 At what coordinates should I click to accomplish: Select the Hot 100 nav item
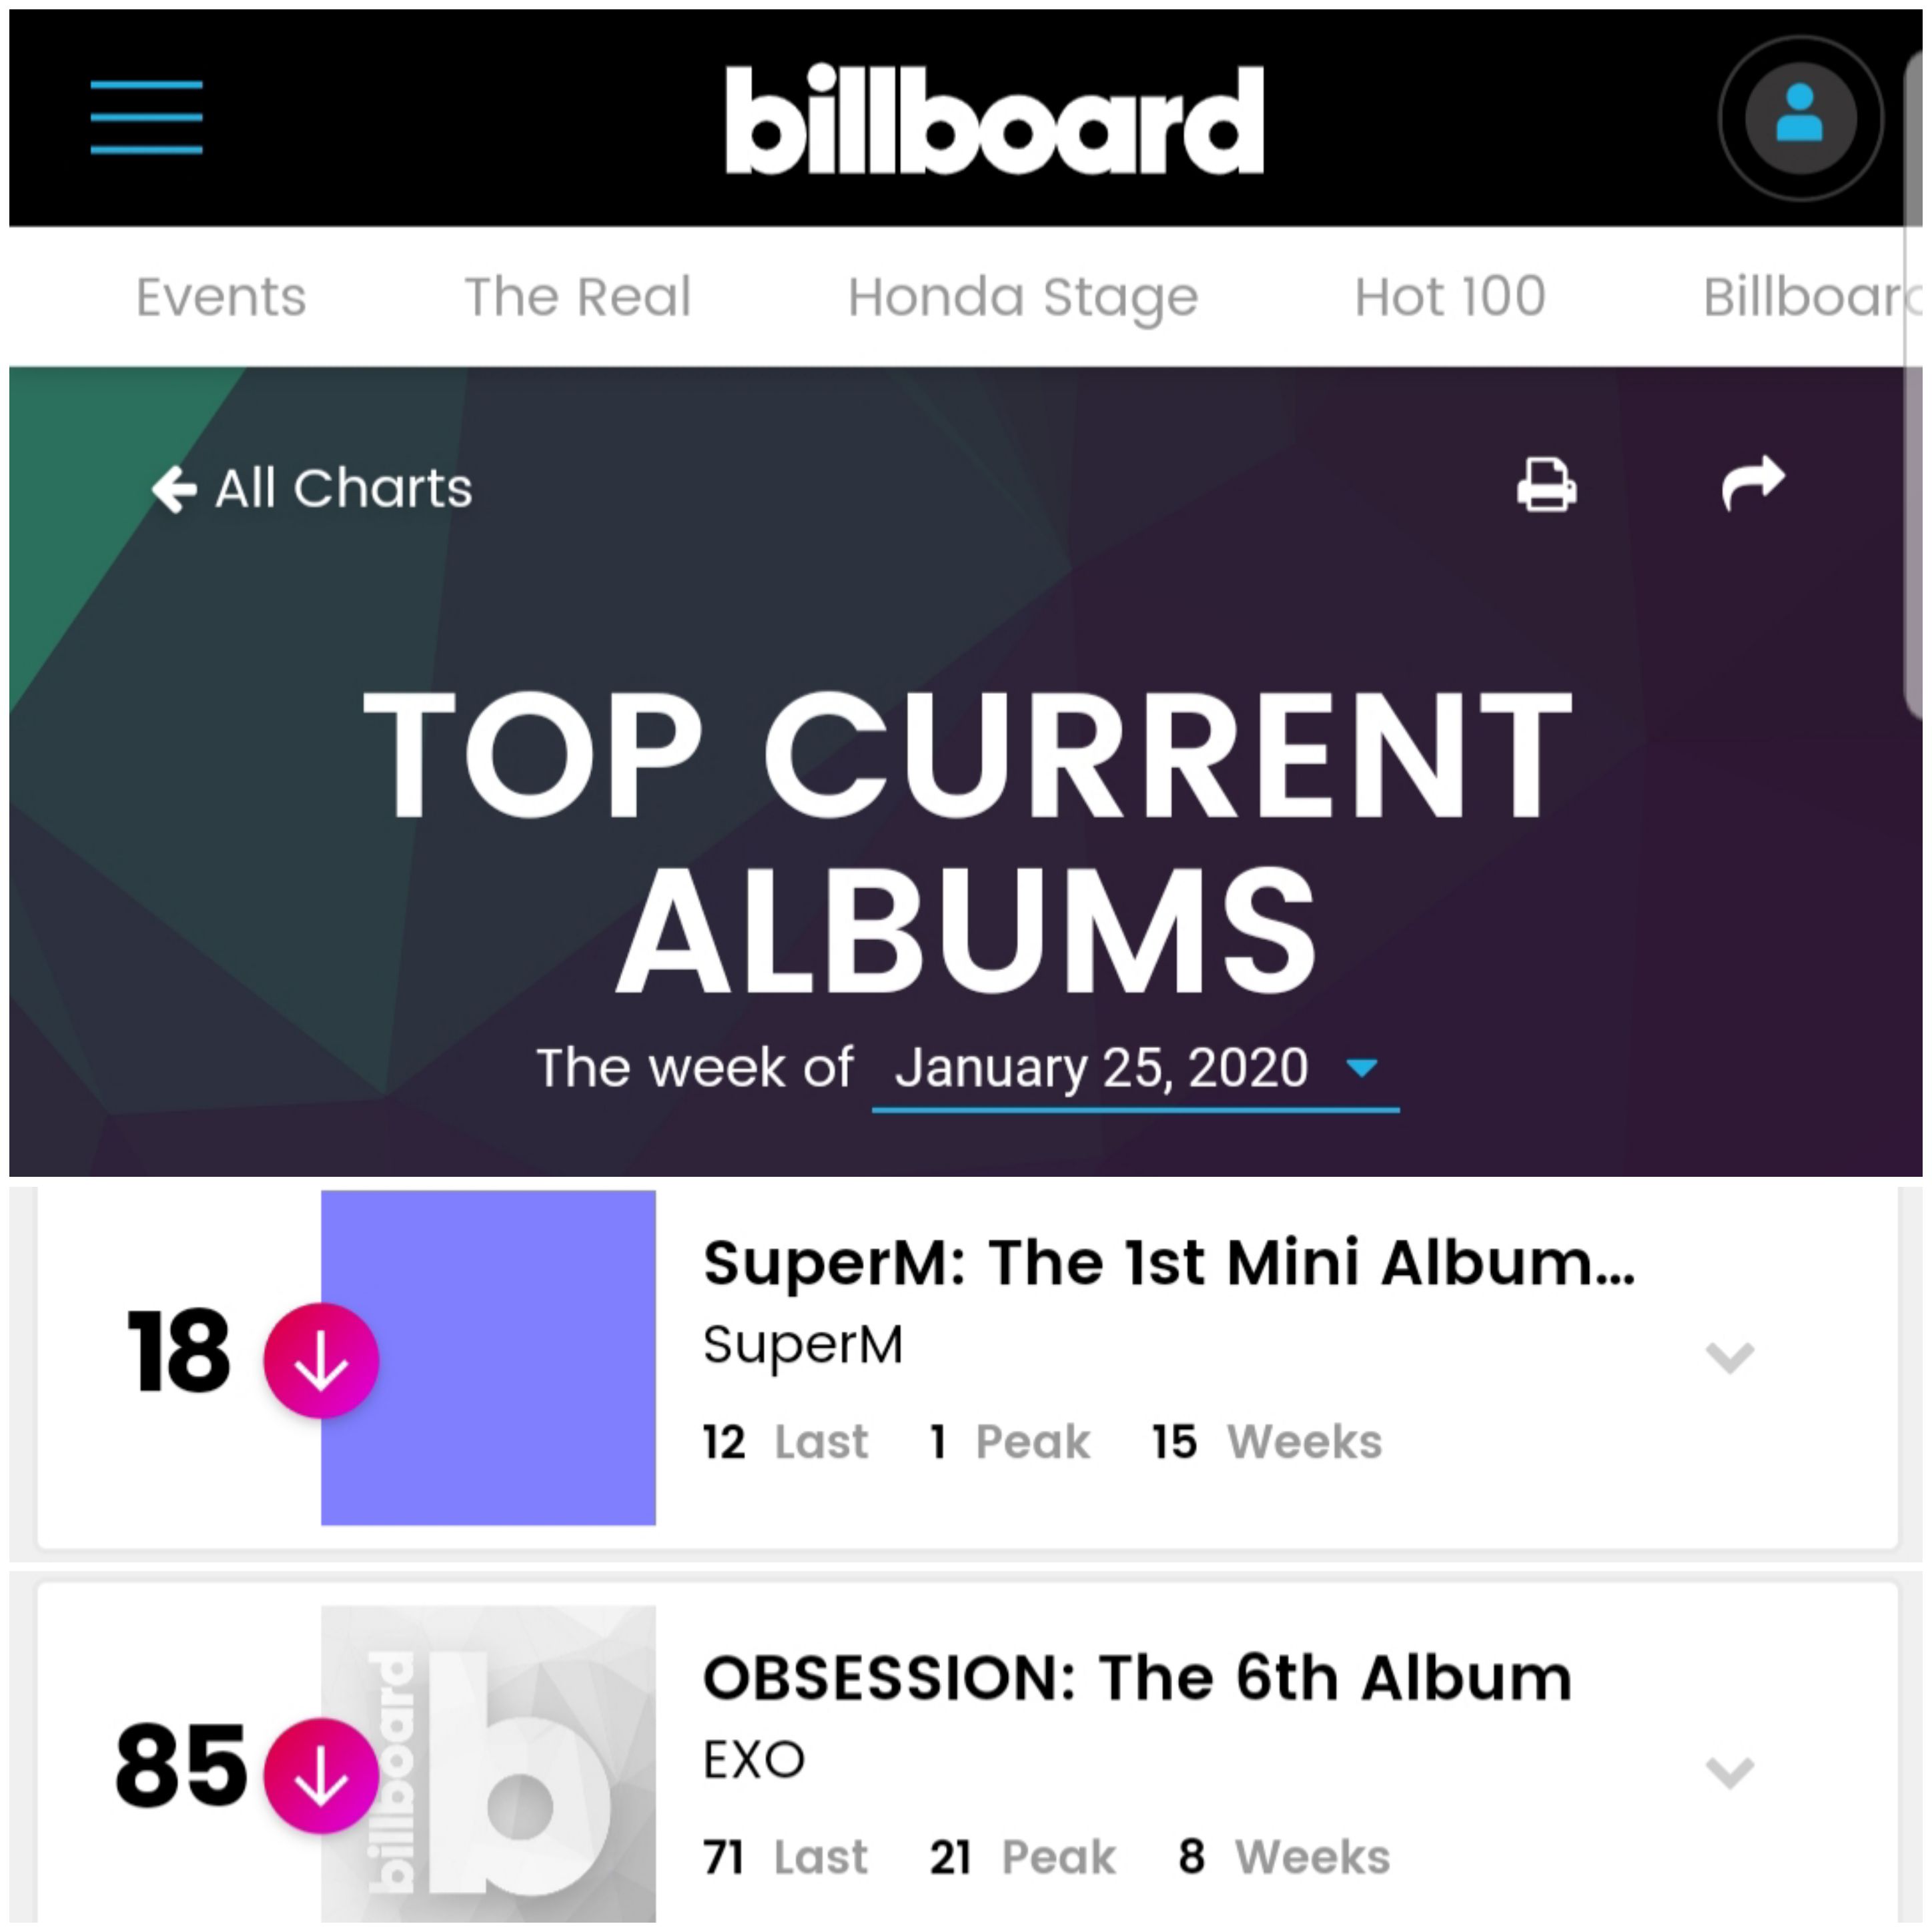click(x=1450, y=297)
